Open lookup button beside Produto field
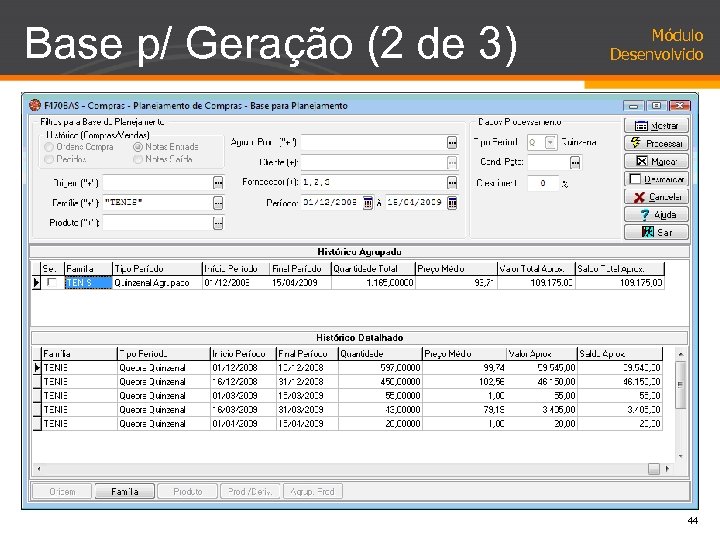720x540 pixels. pyautogui.click(x=218, y=223)
